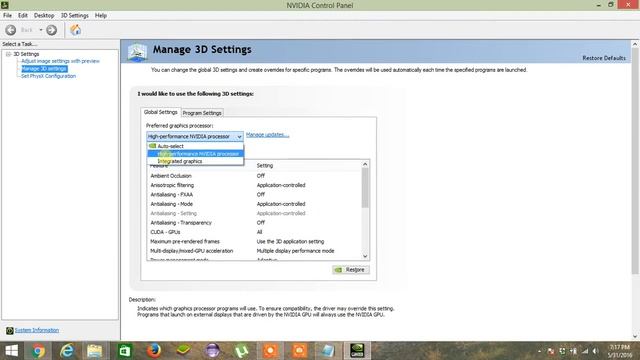Screen dimensions: 640x360
Task: Select the Antialiasing - FXAA row
Action: [x=254, y=195]
